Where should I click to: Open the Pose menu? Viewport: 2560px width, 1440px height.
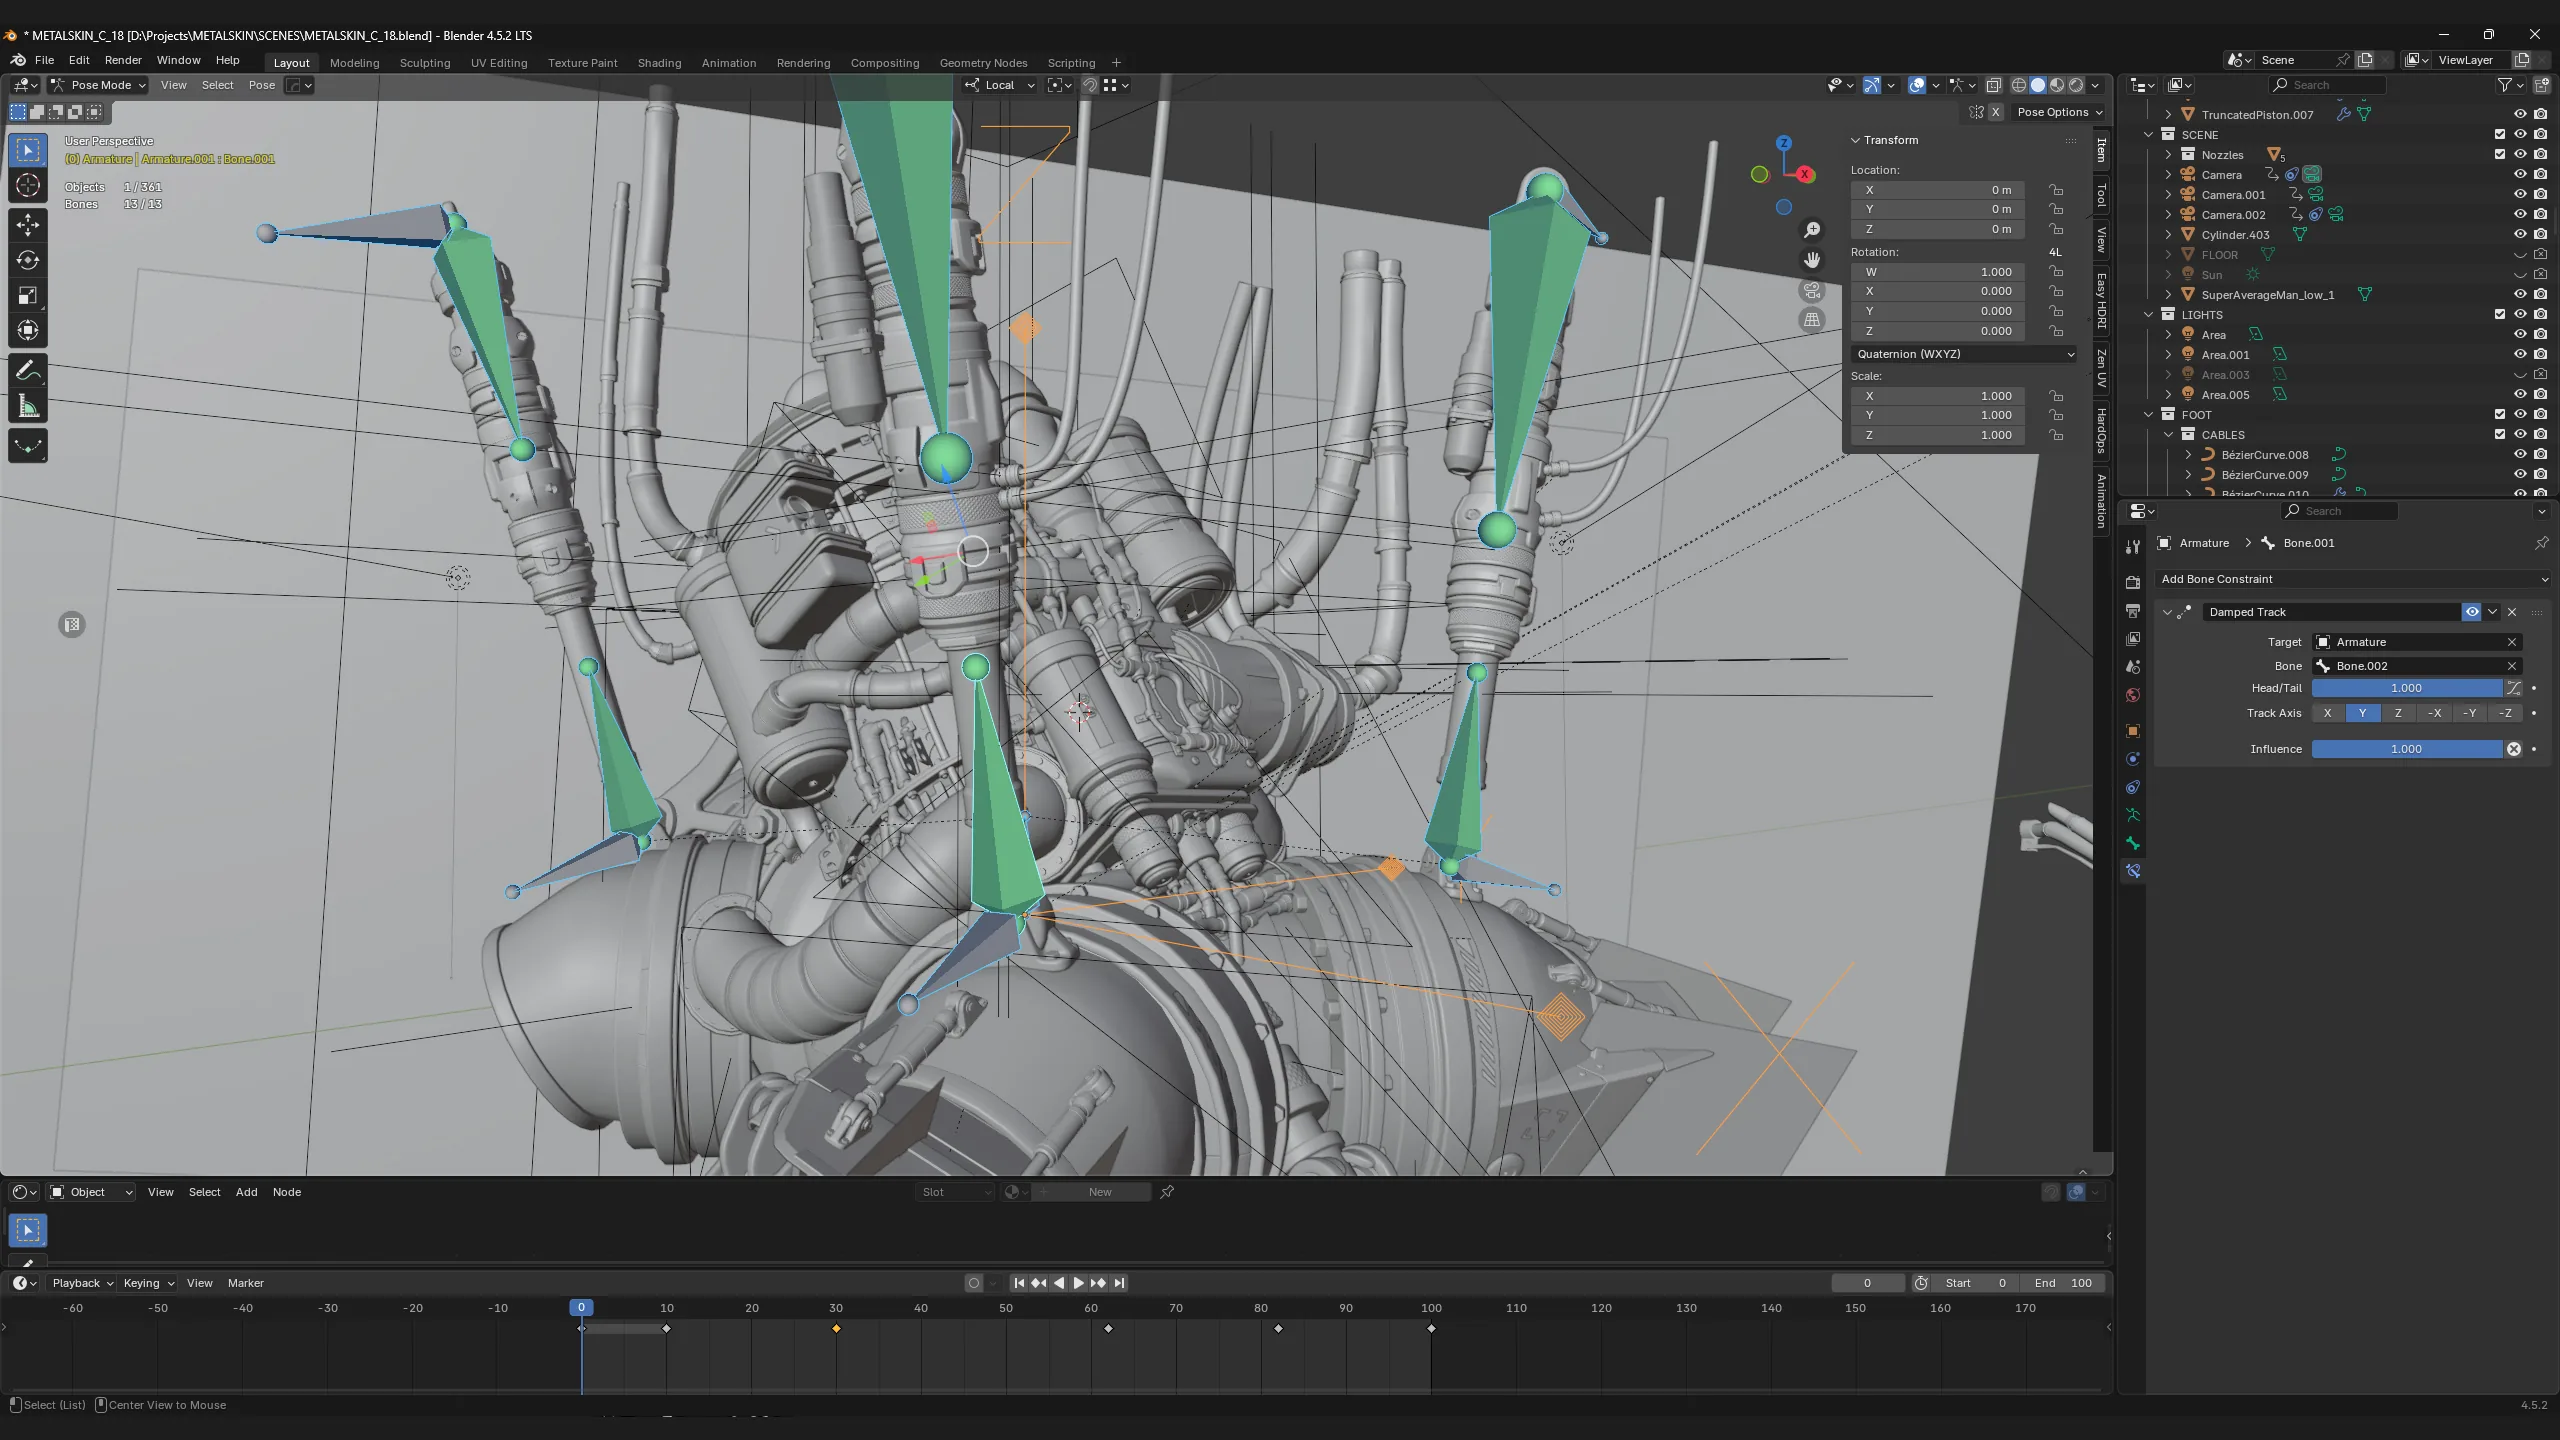261,85
